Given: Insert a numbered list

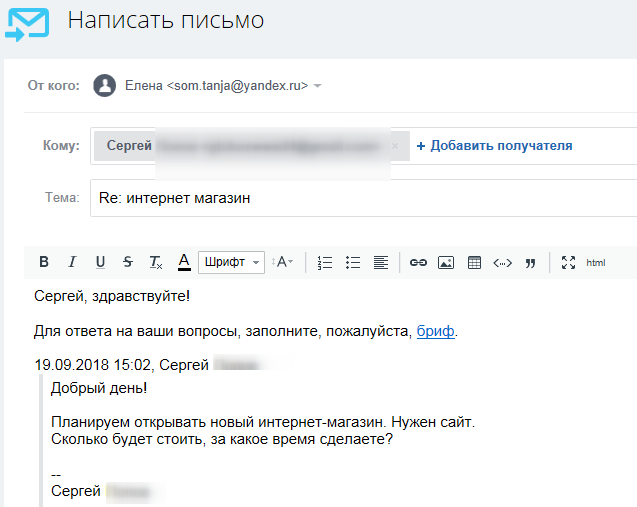Looking at the screenshot, I should [x=325, y=262].
